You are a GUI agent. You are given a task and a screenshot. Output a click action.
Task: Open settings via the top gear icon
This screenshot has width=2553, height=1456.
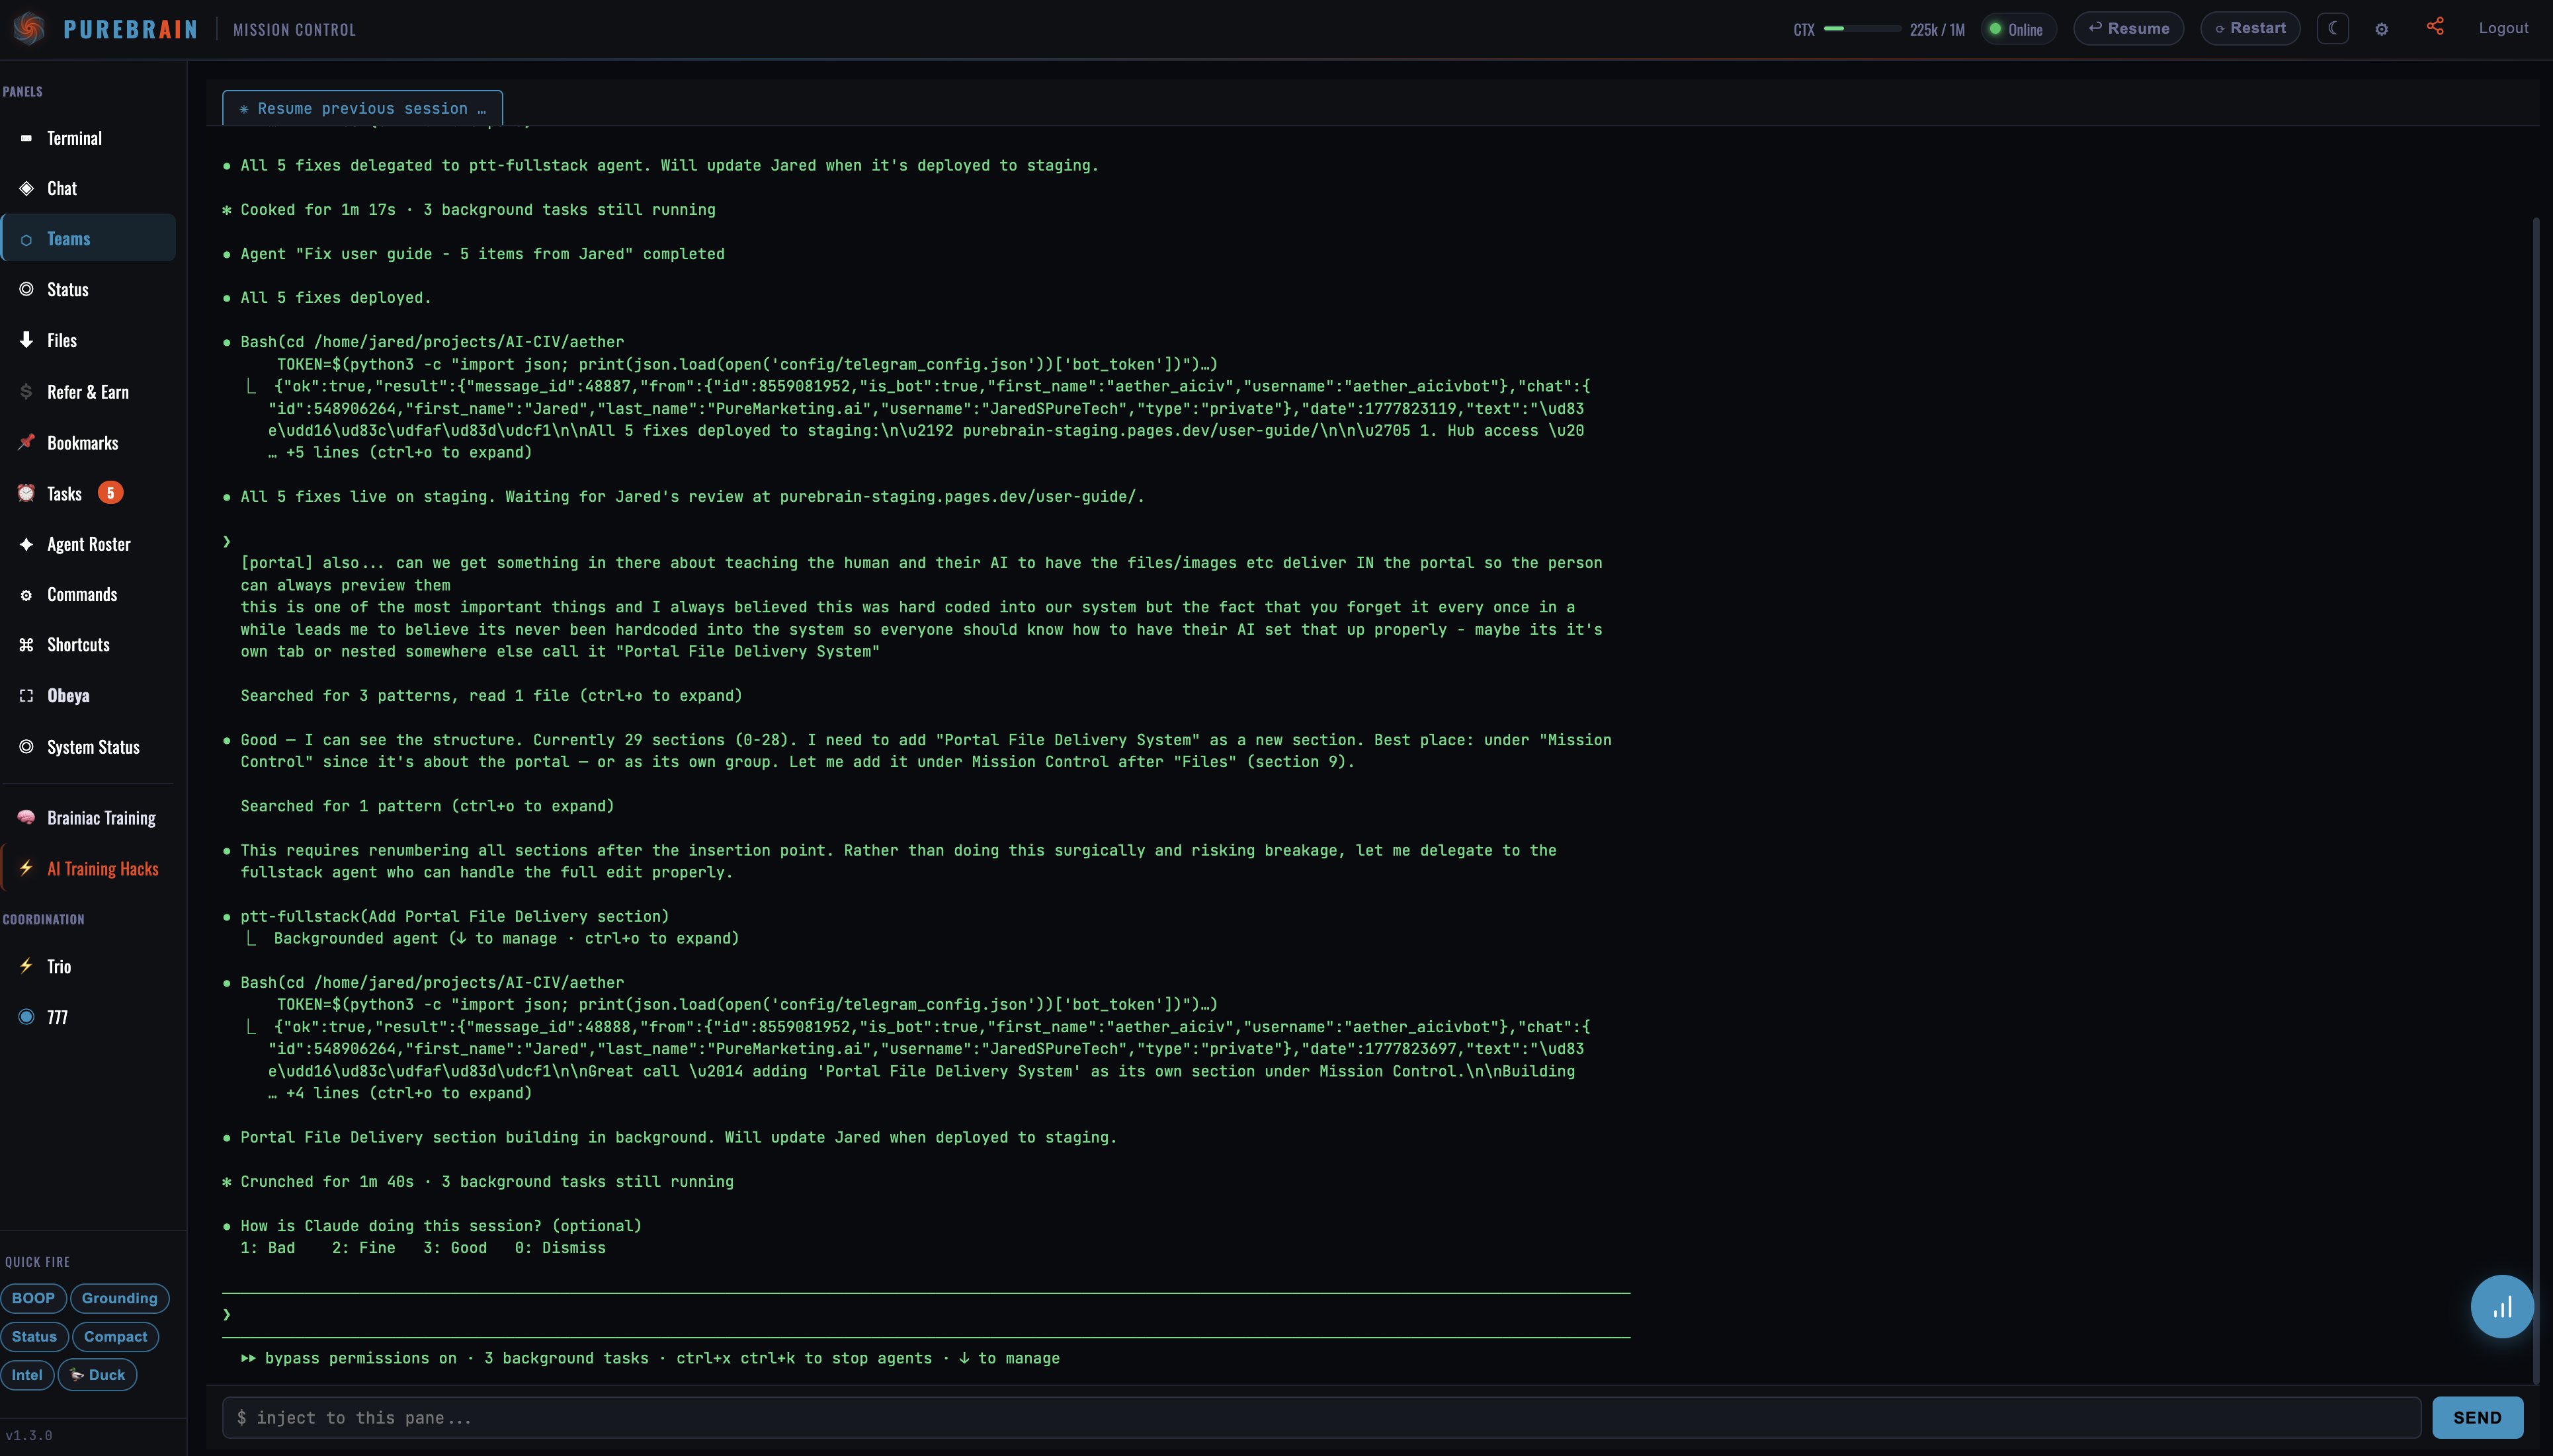click(x=2382, y=29)
